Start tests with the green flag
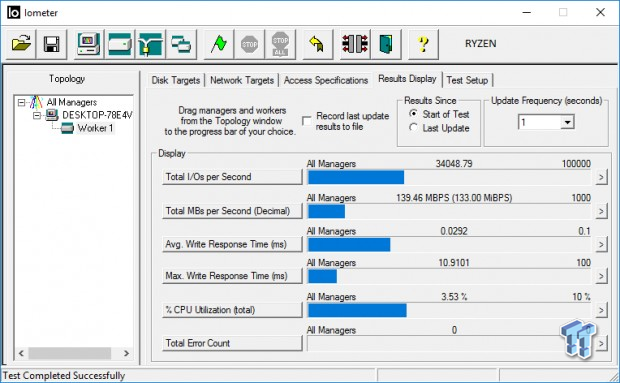Image resolution: width=620 pixels, height=383 pixels. [x=219, y=44]
